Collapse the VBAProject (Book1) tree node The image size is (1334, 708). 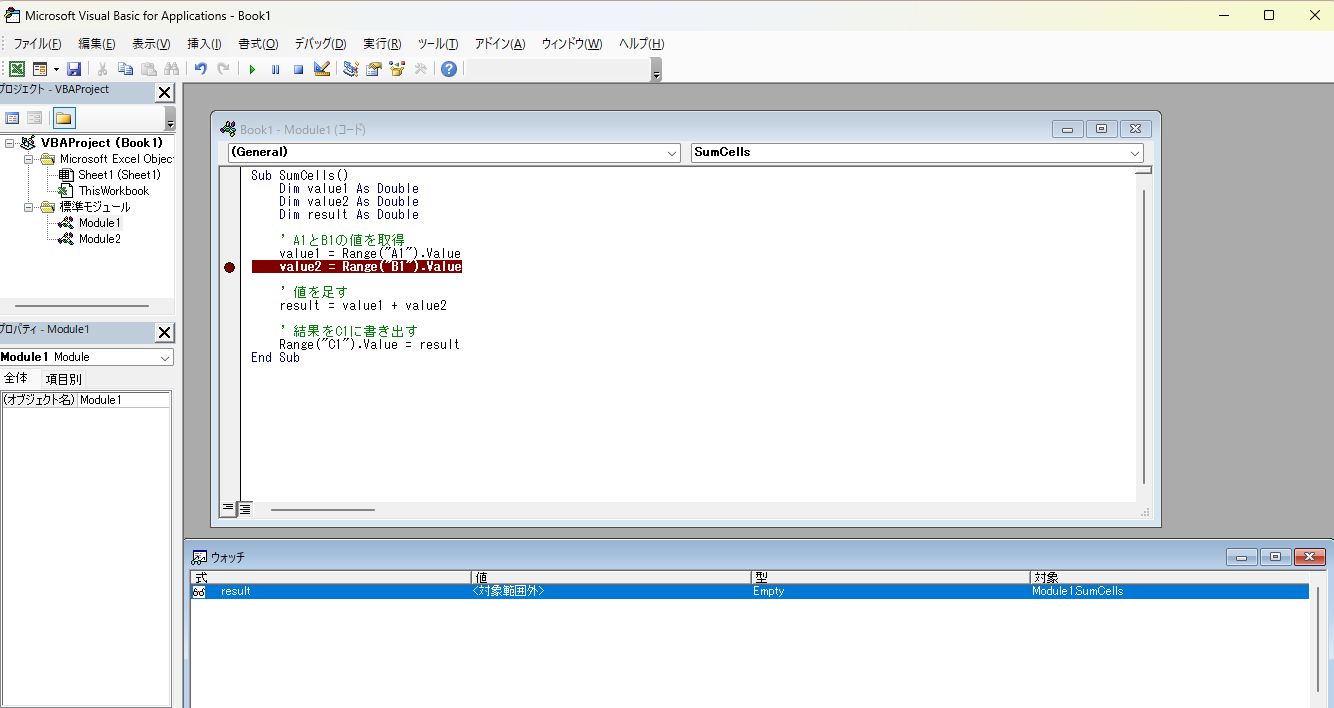point(9,143)
